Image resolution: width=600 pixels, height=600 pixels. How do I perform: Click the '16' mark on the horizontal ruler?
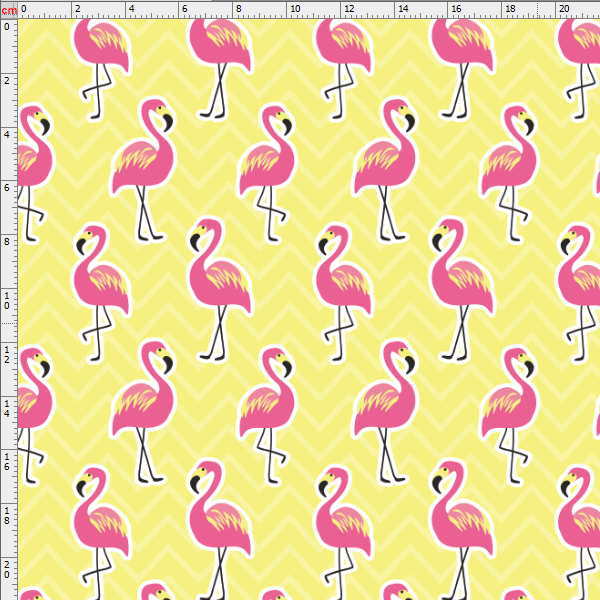(x=456, y=8)
